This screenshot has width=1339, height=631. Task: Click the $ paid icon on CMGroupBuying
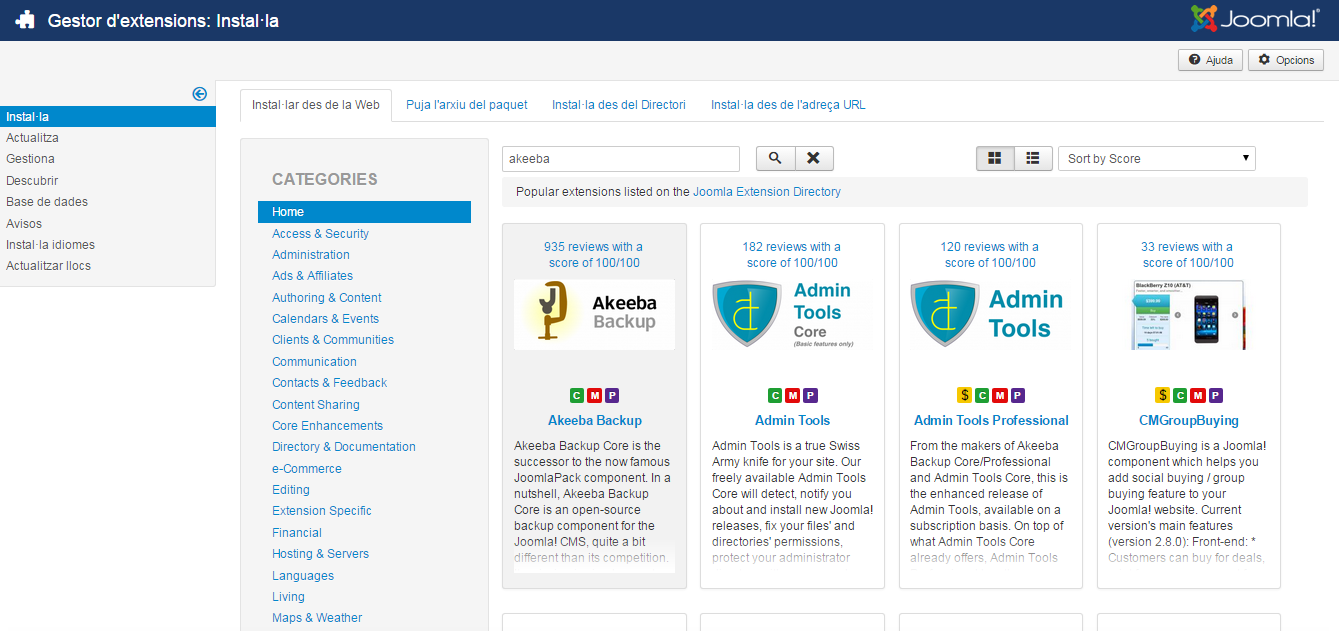pyautogui.click(x=1162, y=395)
